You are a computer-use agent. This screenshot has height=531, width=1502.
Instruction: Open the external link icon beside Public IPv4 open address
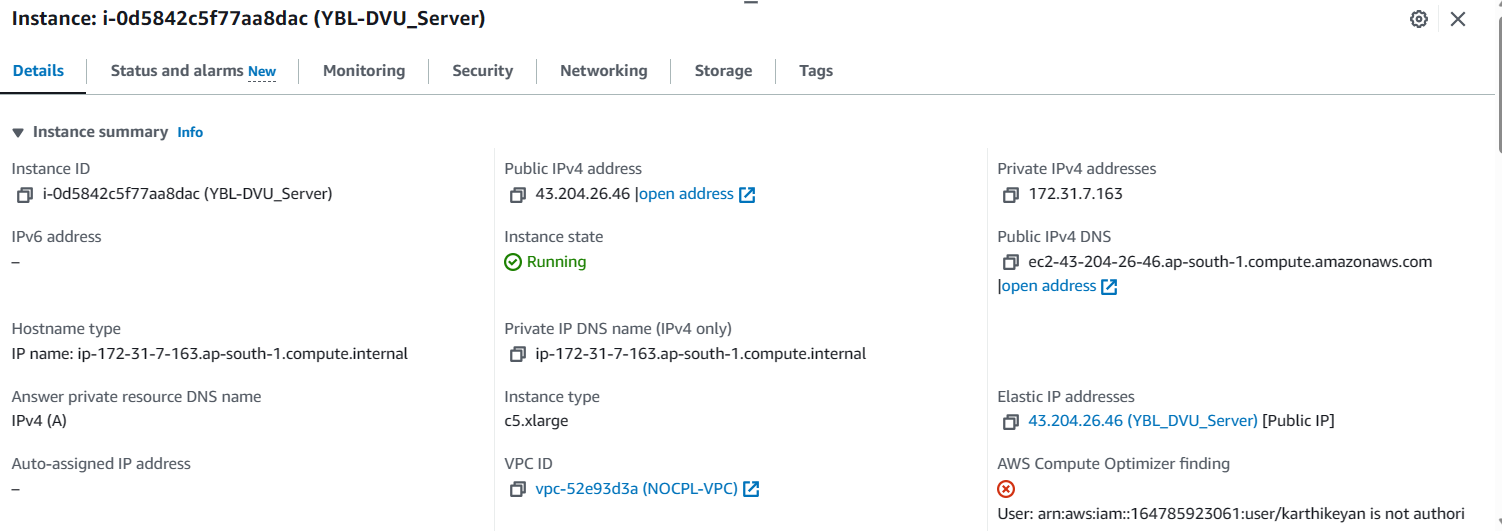(747, 195)
